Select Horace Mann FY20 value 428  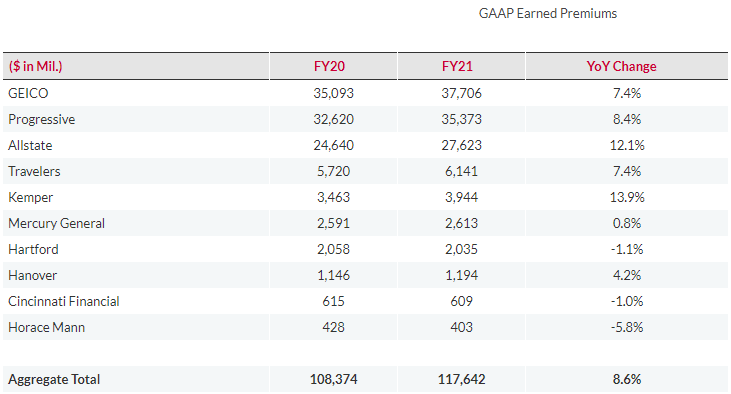333,328
